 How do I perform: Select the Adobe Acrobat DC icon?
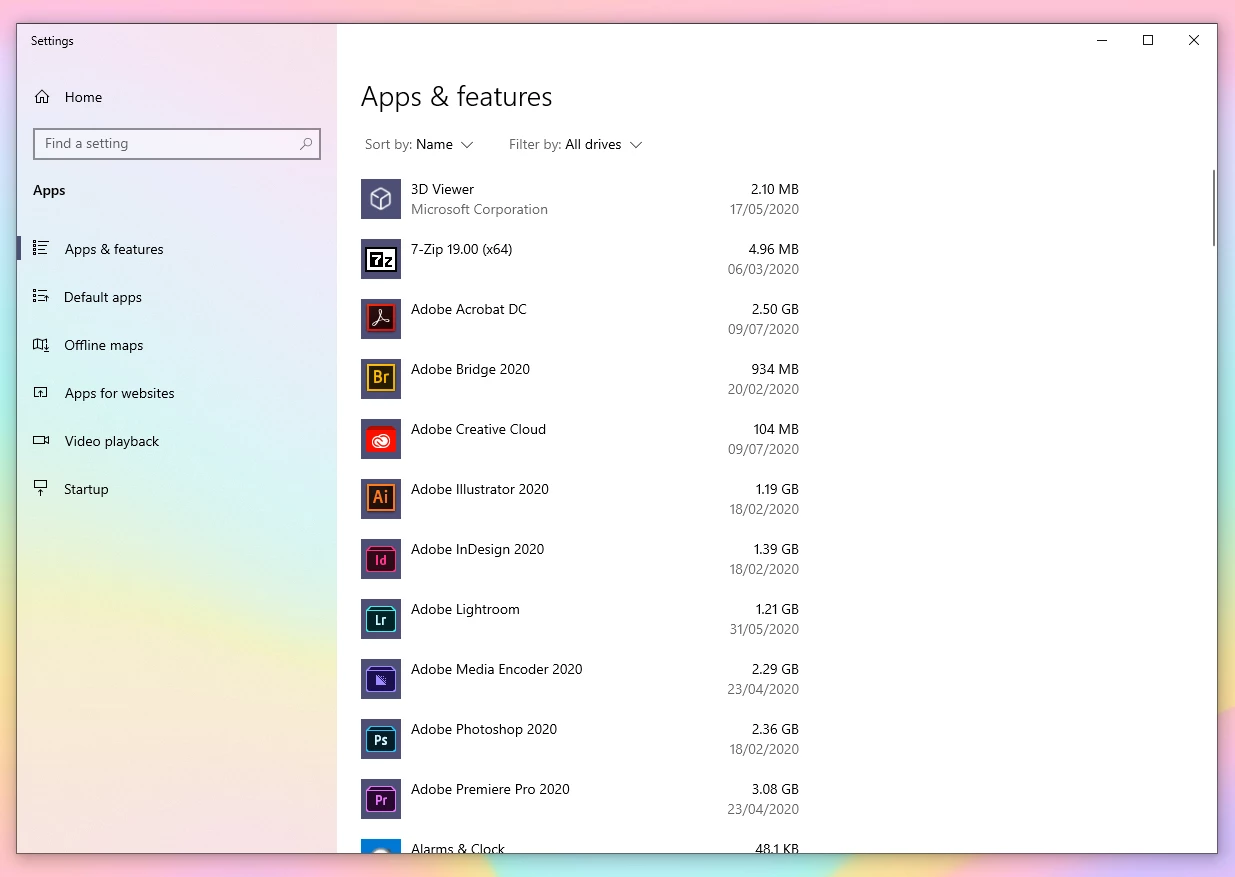coord(381,319)
